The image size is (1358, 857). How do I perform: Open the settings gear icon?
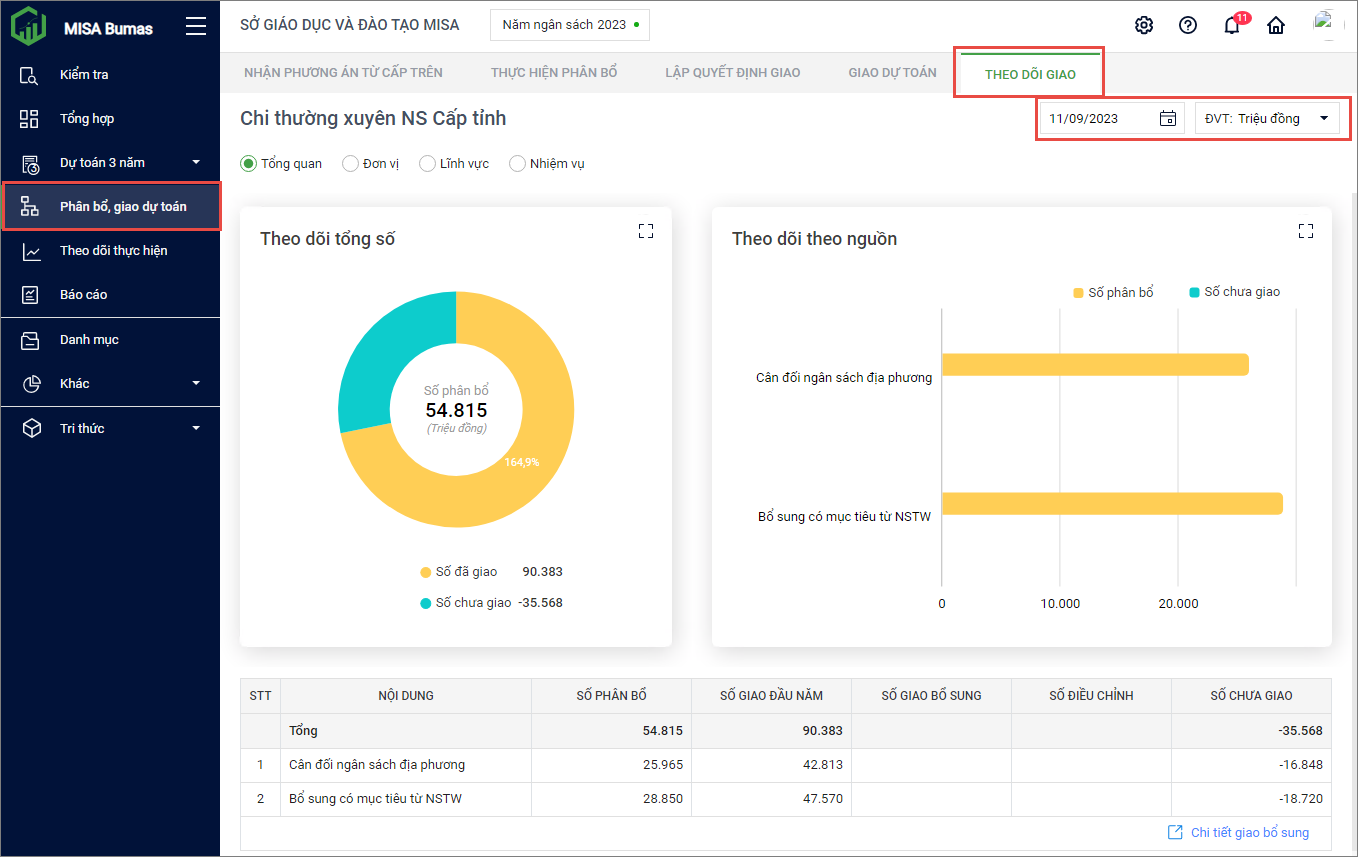pyautogui.click(x=1144, y=26)
